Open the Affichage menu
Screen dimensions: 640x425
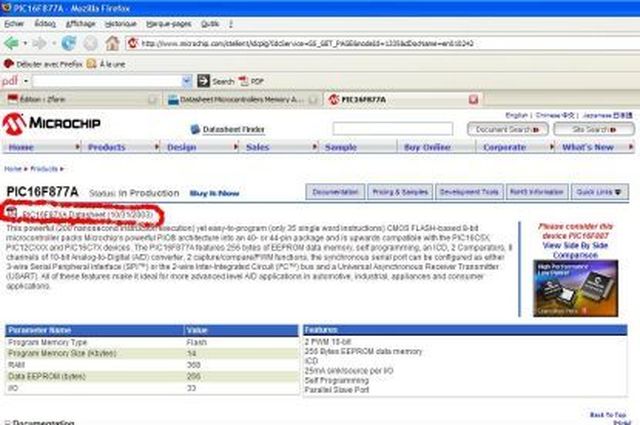tap(80, 24)
